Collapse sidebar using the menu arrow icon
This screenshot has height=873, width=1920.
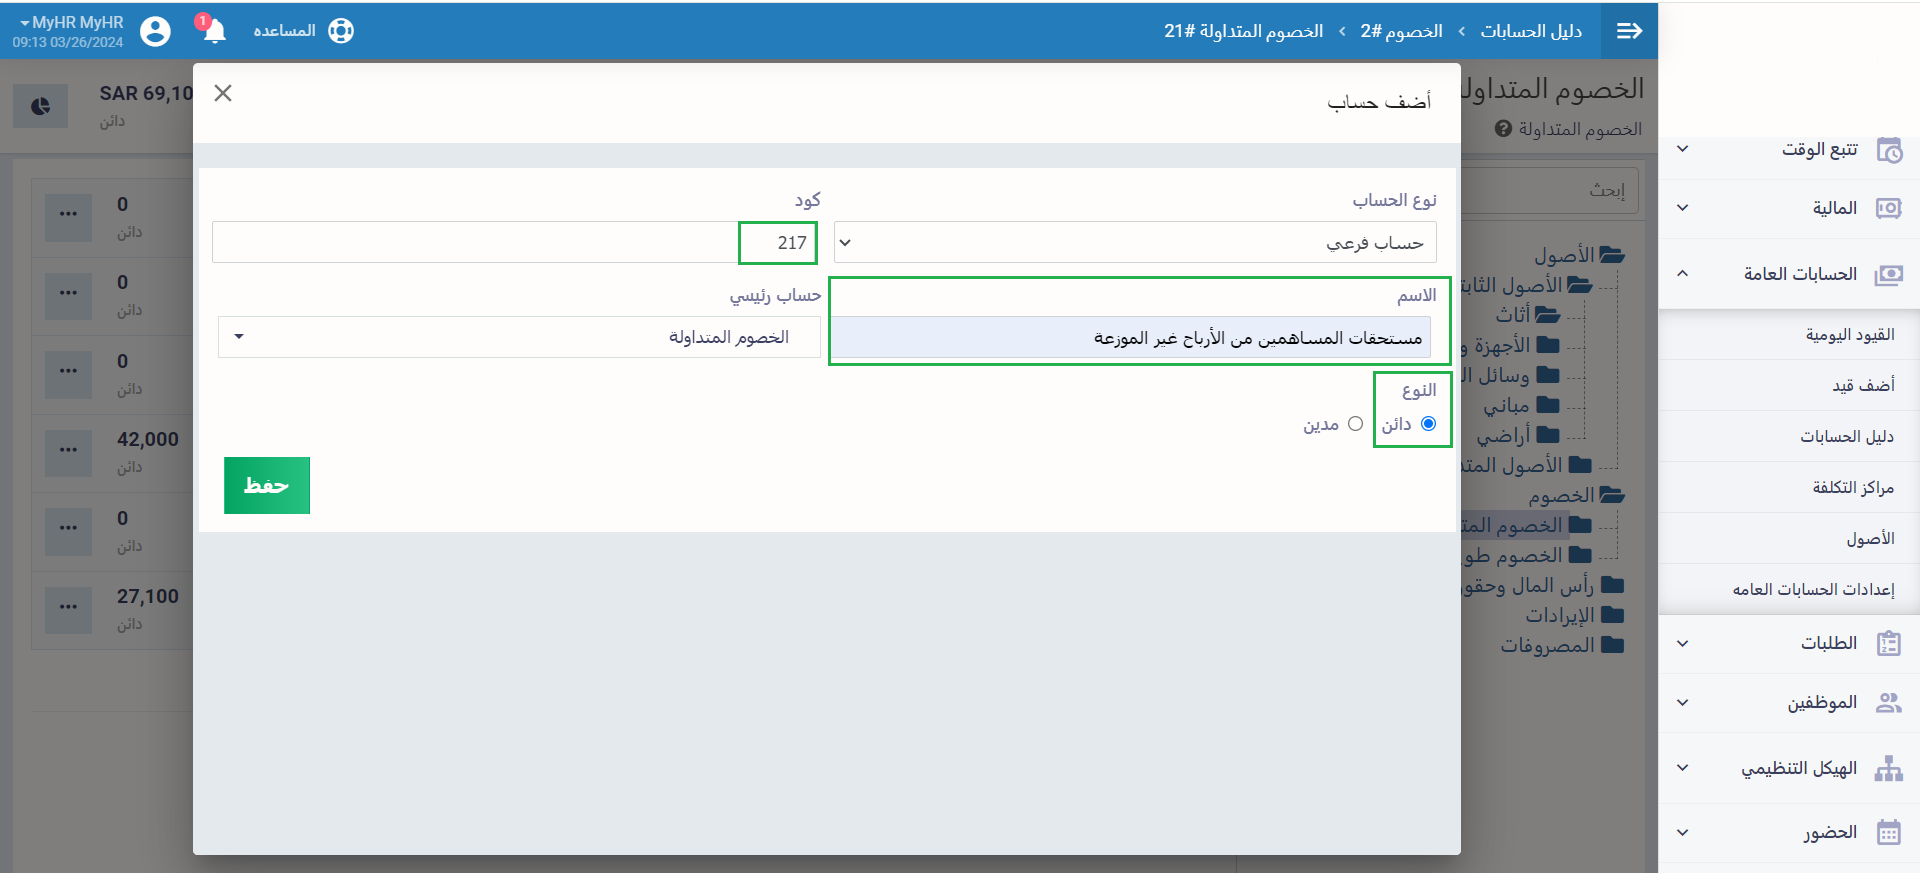click(x=1629, y=31)
